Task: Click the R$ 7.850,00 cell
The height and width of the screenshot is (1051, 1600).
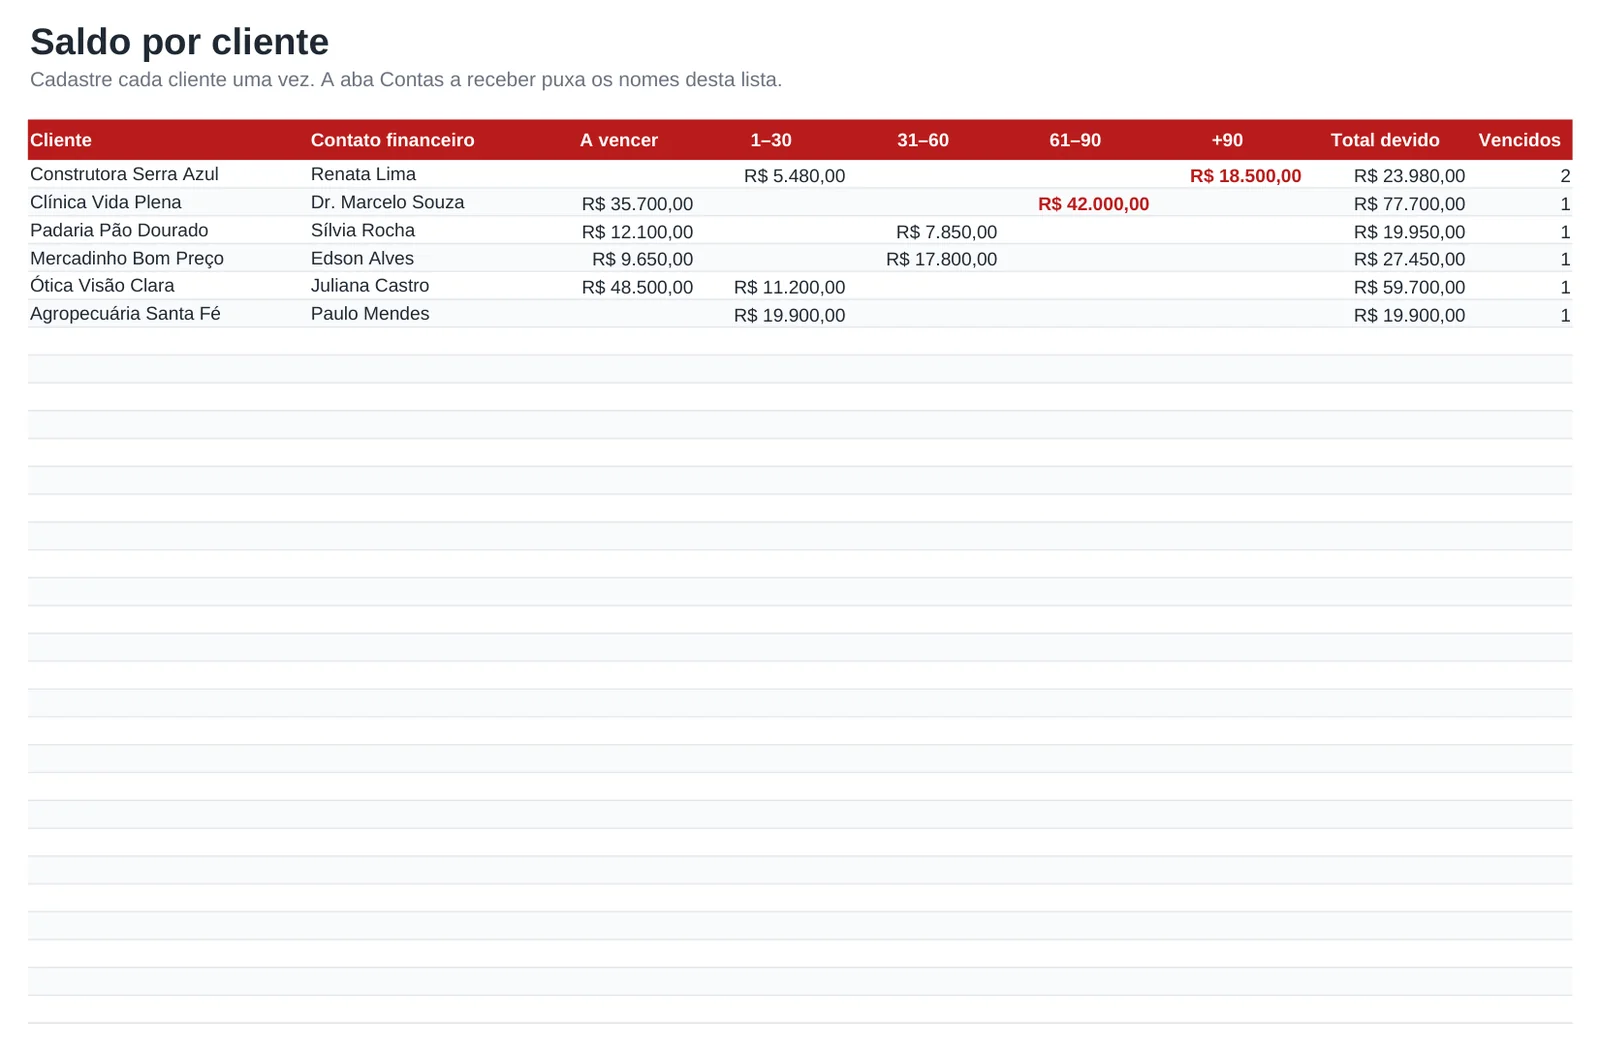Action: pyautogui.click(x=946, y=232)
